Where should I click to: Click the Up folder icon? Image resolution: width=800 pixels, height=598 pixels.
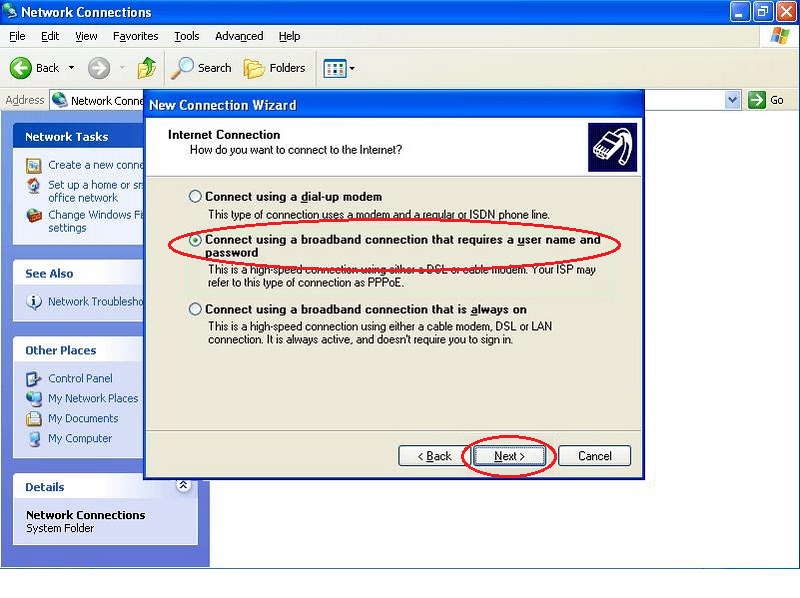tap(146, 67)
